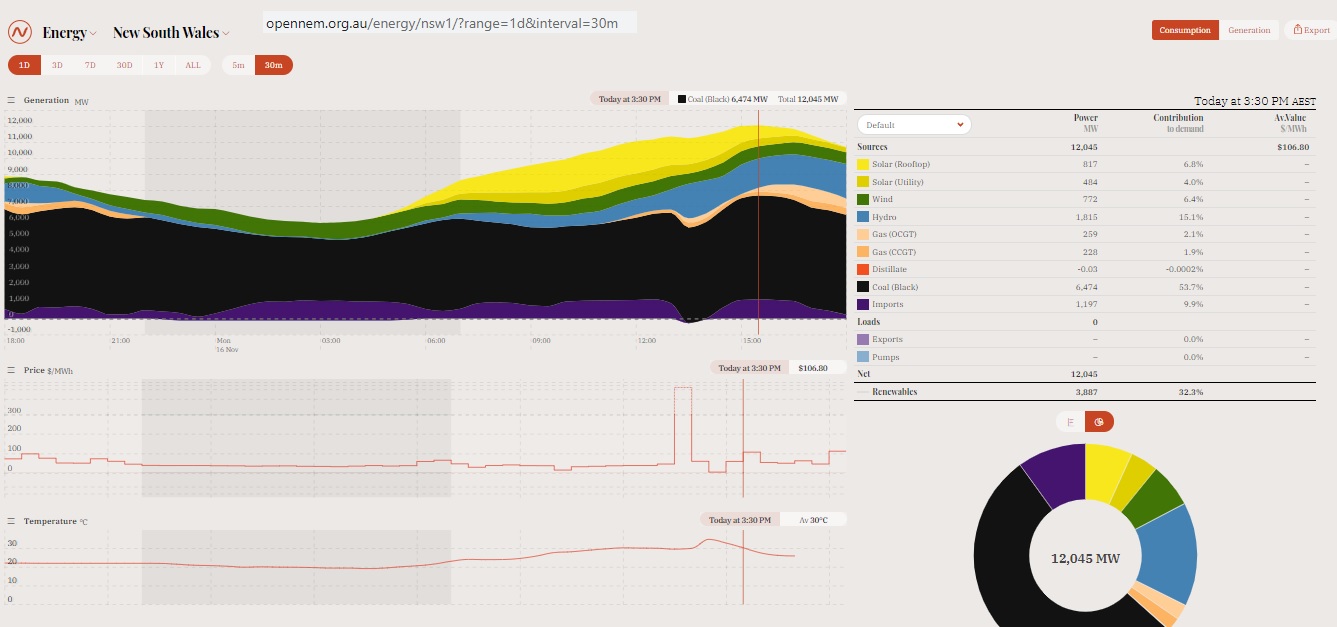Click the price tooltip value $106.80

(x=813, y=368)
